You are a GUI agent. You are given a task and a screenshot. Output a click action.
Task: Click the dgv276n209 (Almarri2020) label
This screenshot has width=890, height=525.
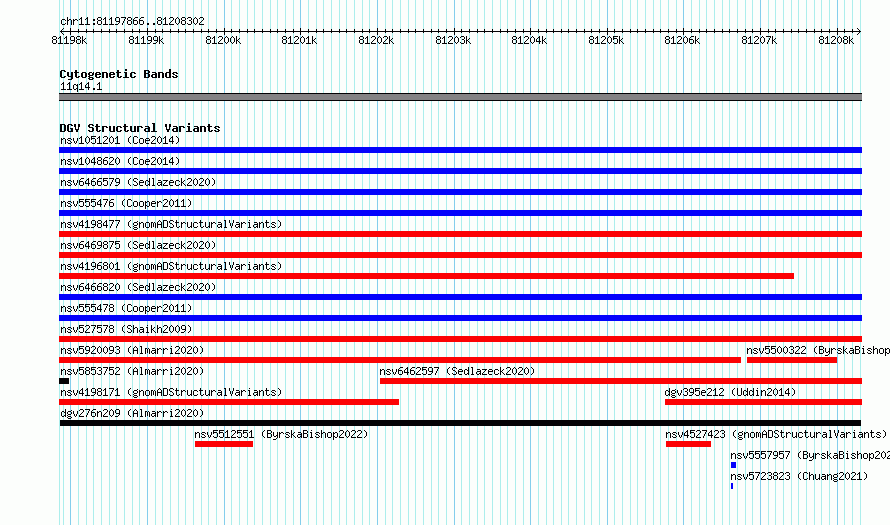point(132,413)
